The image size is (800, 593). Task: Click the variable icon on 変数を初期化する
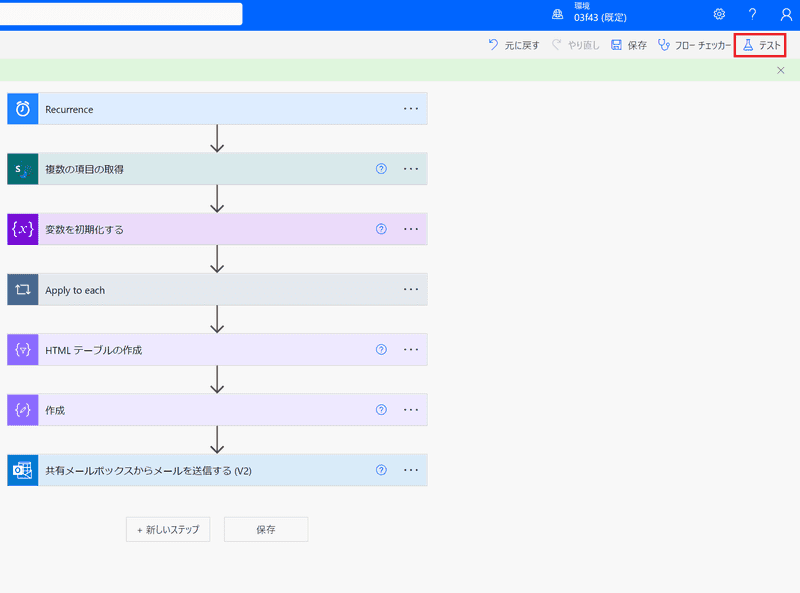point(23,229)
